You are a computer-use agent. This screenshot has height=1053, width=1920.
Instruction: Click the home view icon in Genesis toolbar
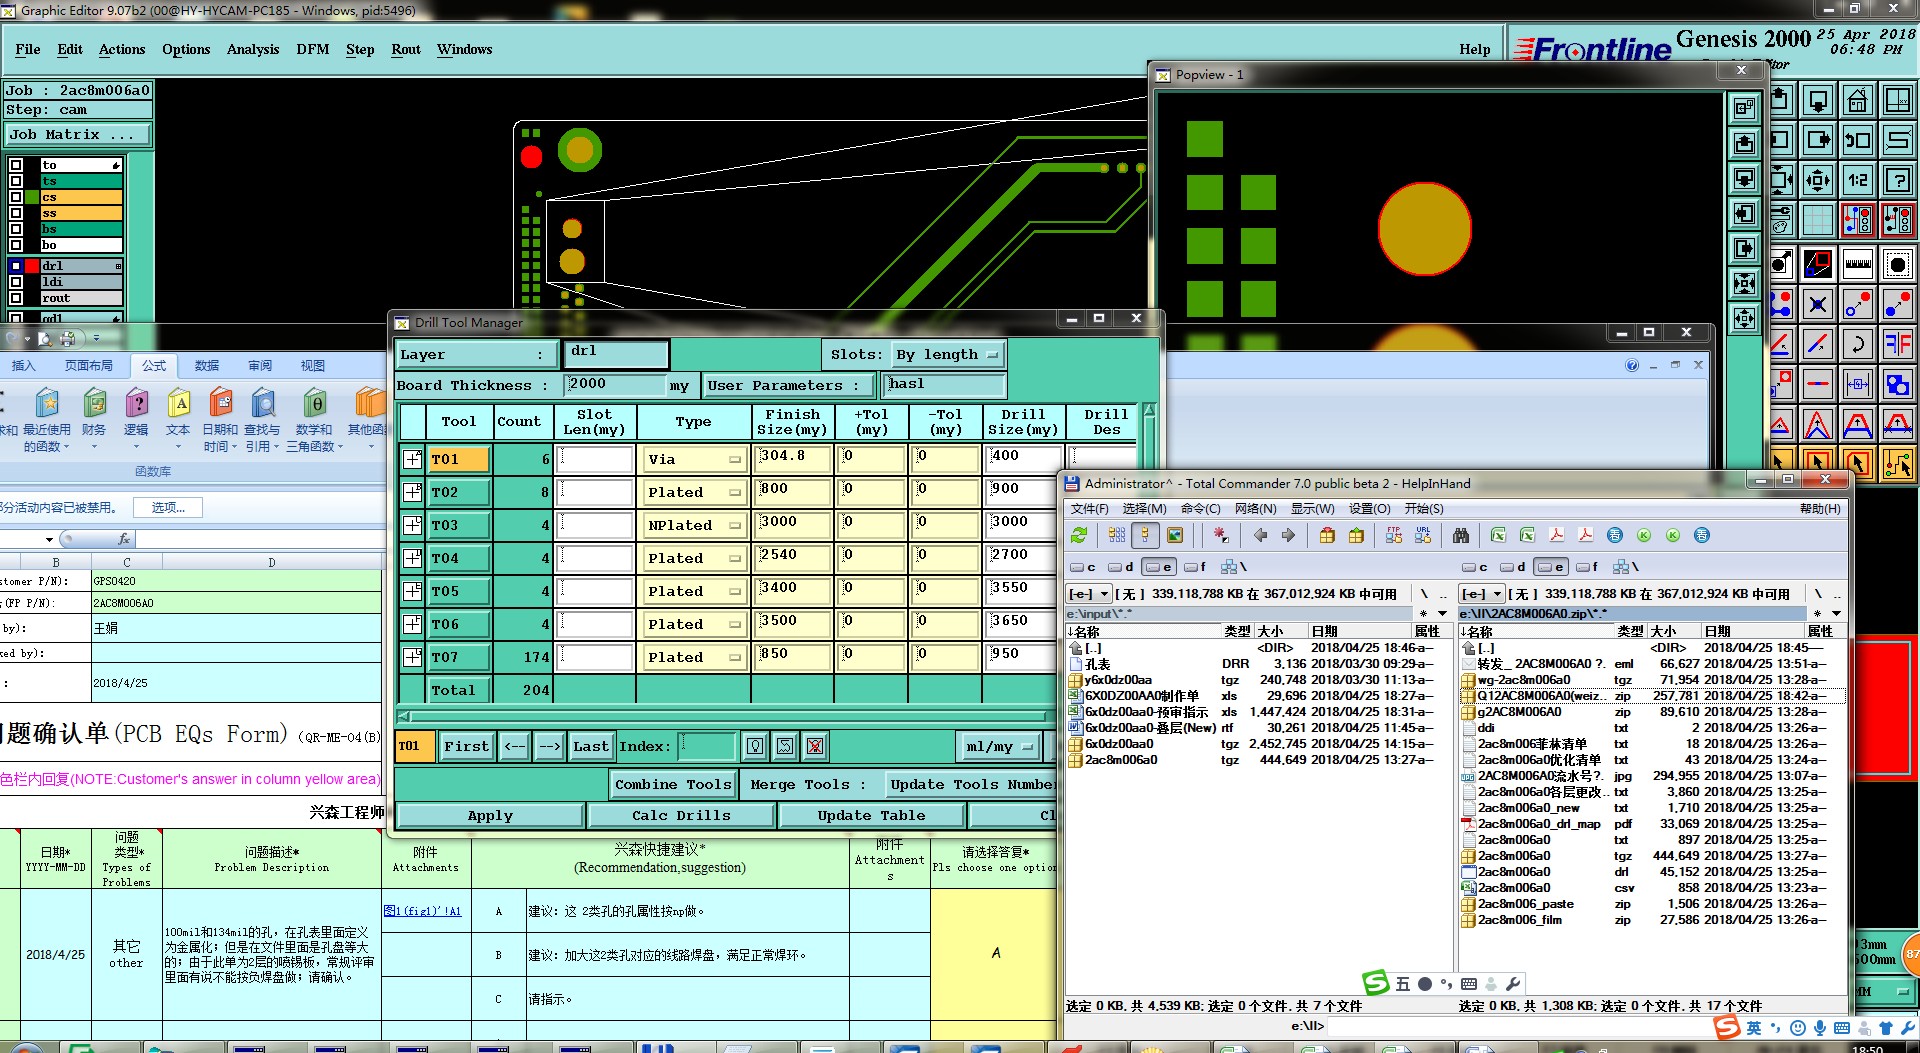coord(1857,101)
